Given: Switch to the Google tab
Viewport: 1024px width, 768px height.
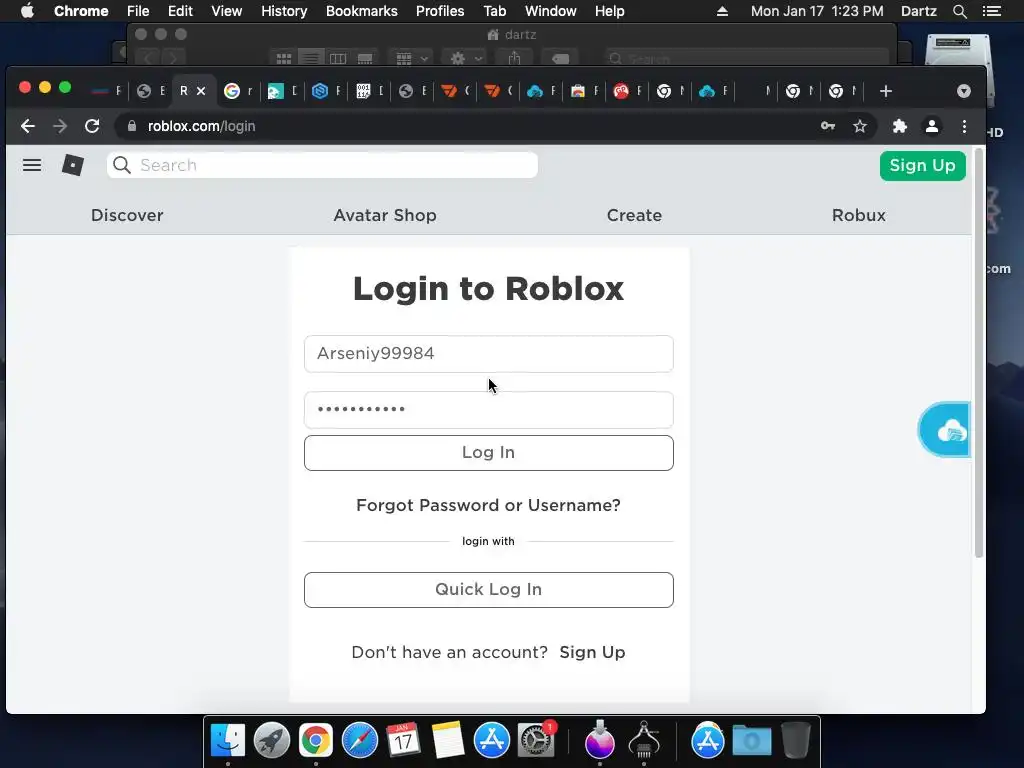Looking at the screenshot, I should coord(238,91).
